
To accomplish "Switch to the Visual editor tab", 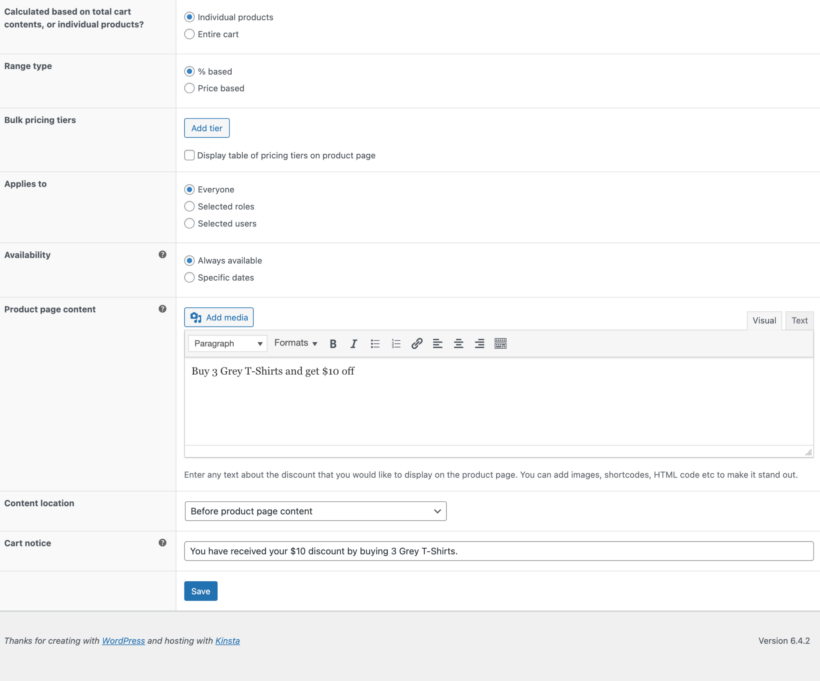I will (x=764, y=320).
